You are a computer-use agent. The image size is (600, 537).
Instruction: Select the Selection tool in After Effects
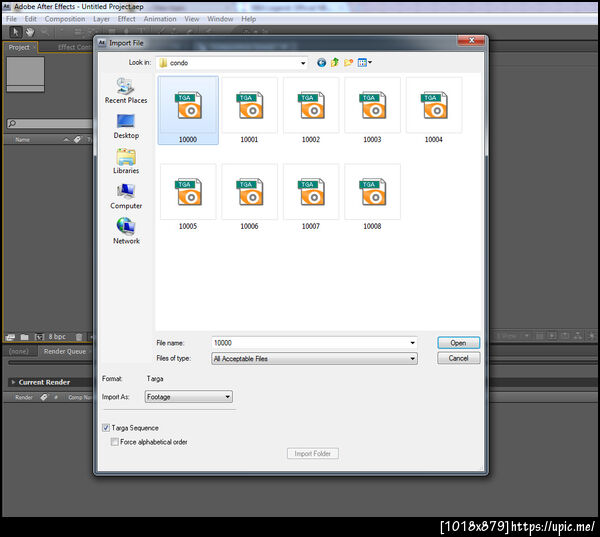(x=15, y=32)
